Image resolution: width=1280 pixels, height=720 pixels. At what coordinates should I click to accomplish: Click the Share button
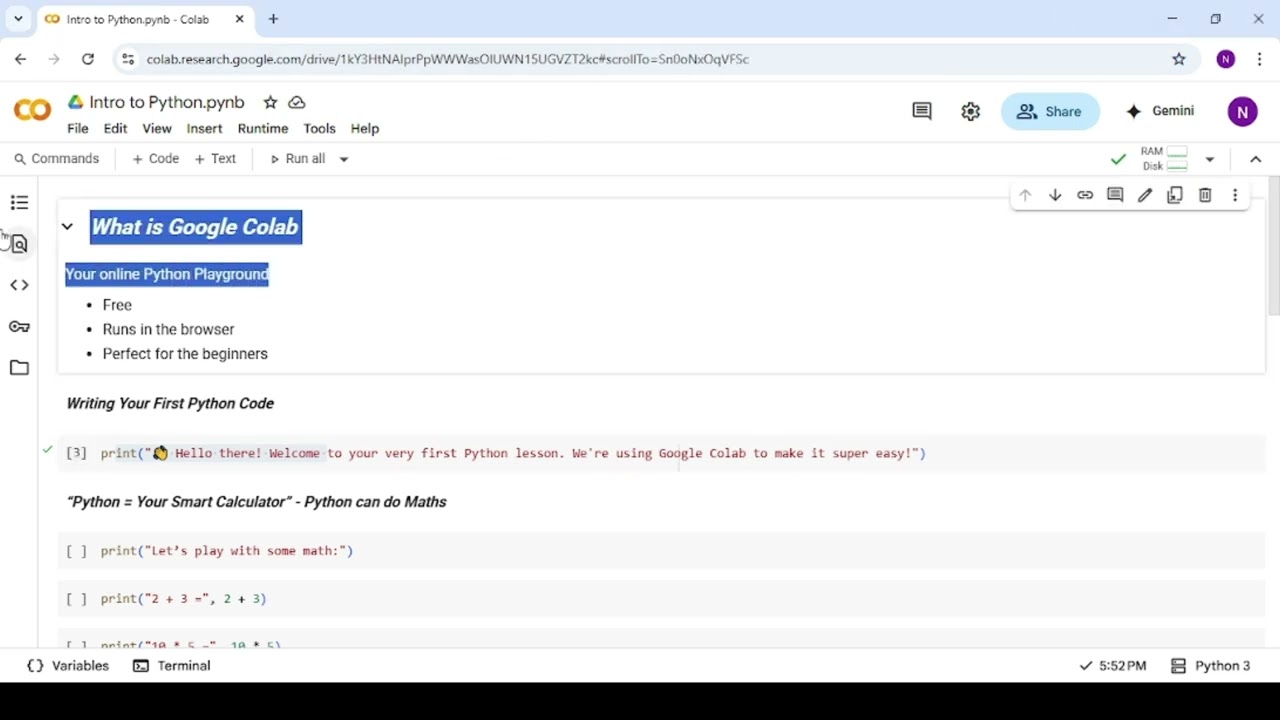pos(1050,111)
